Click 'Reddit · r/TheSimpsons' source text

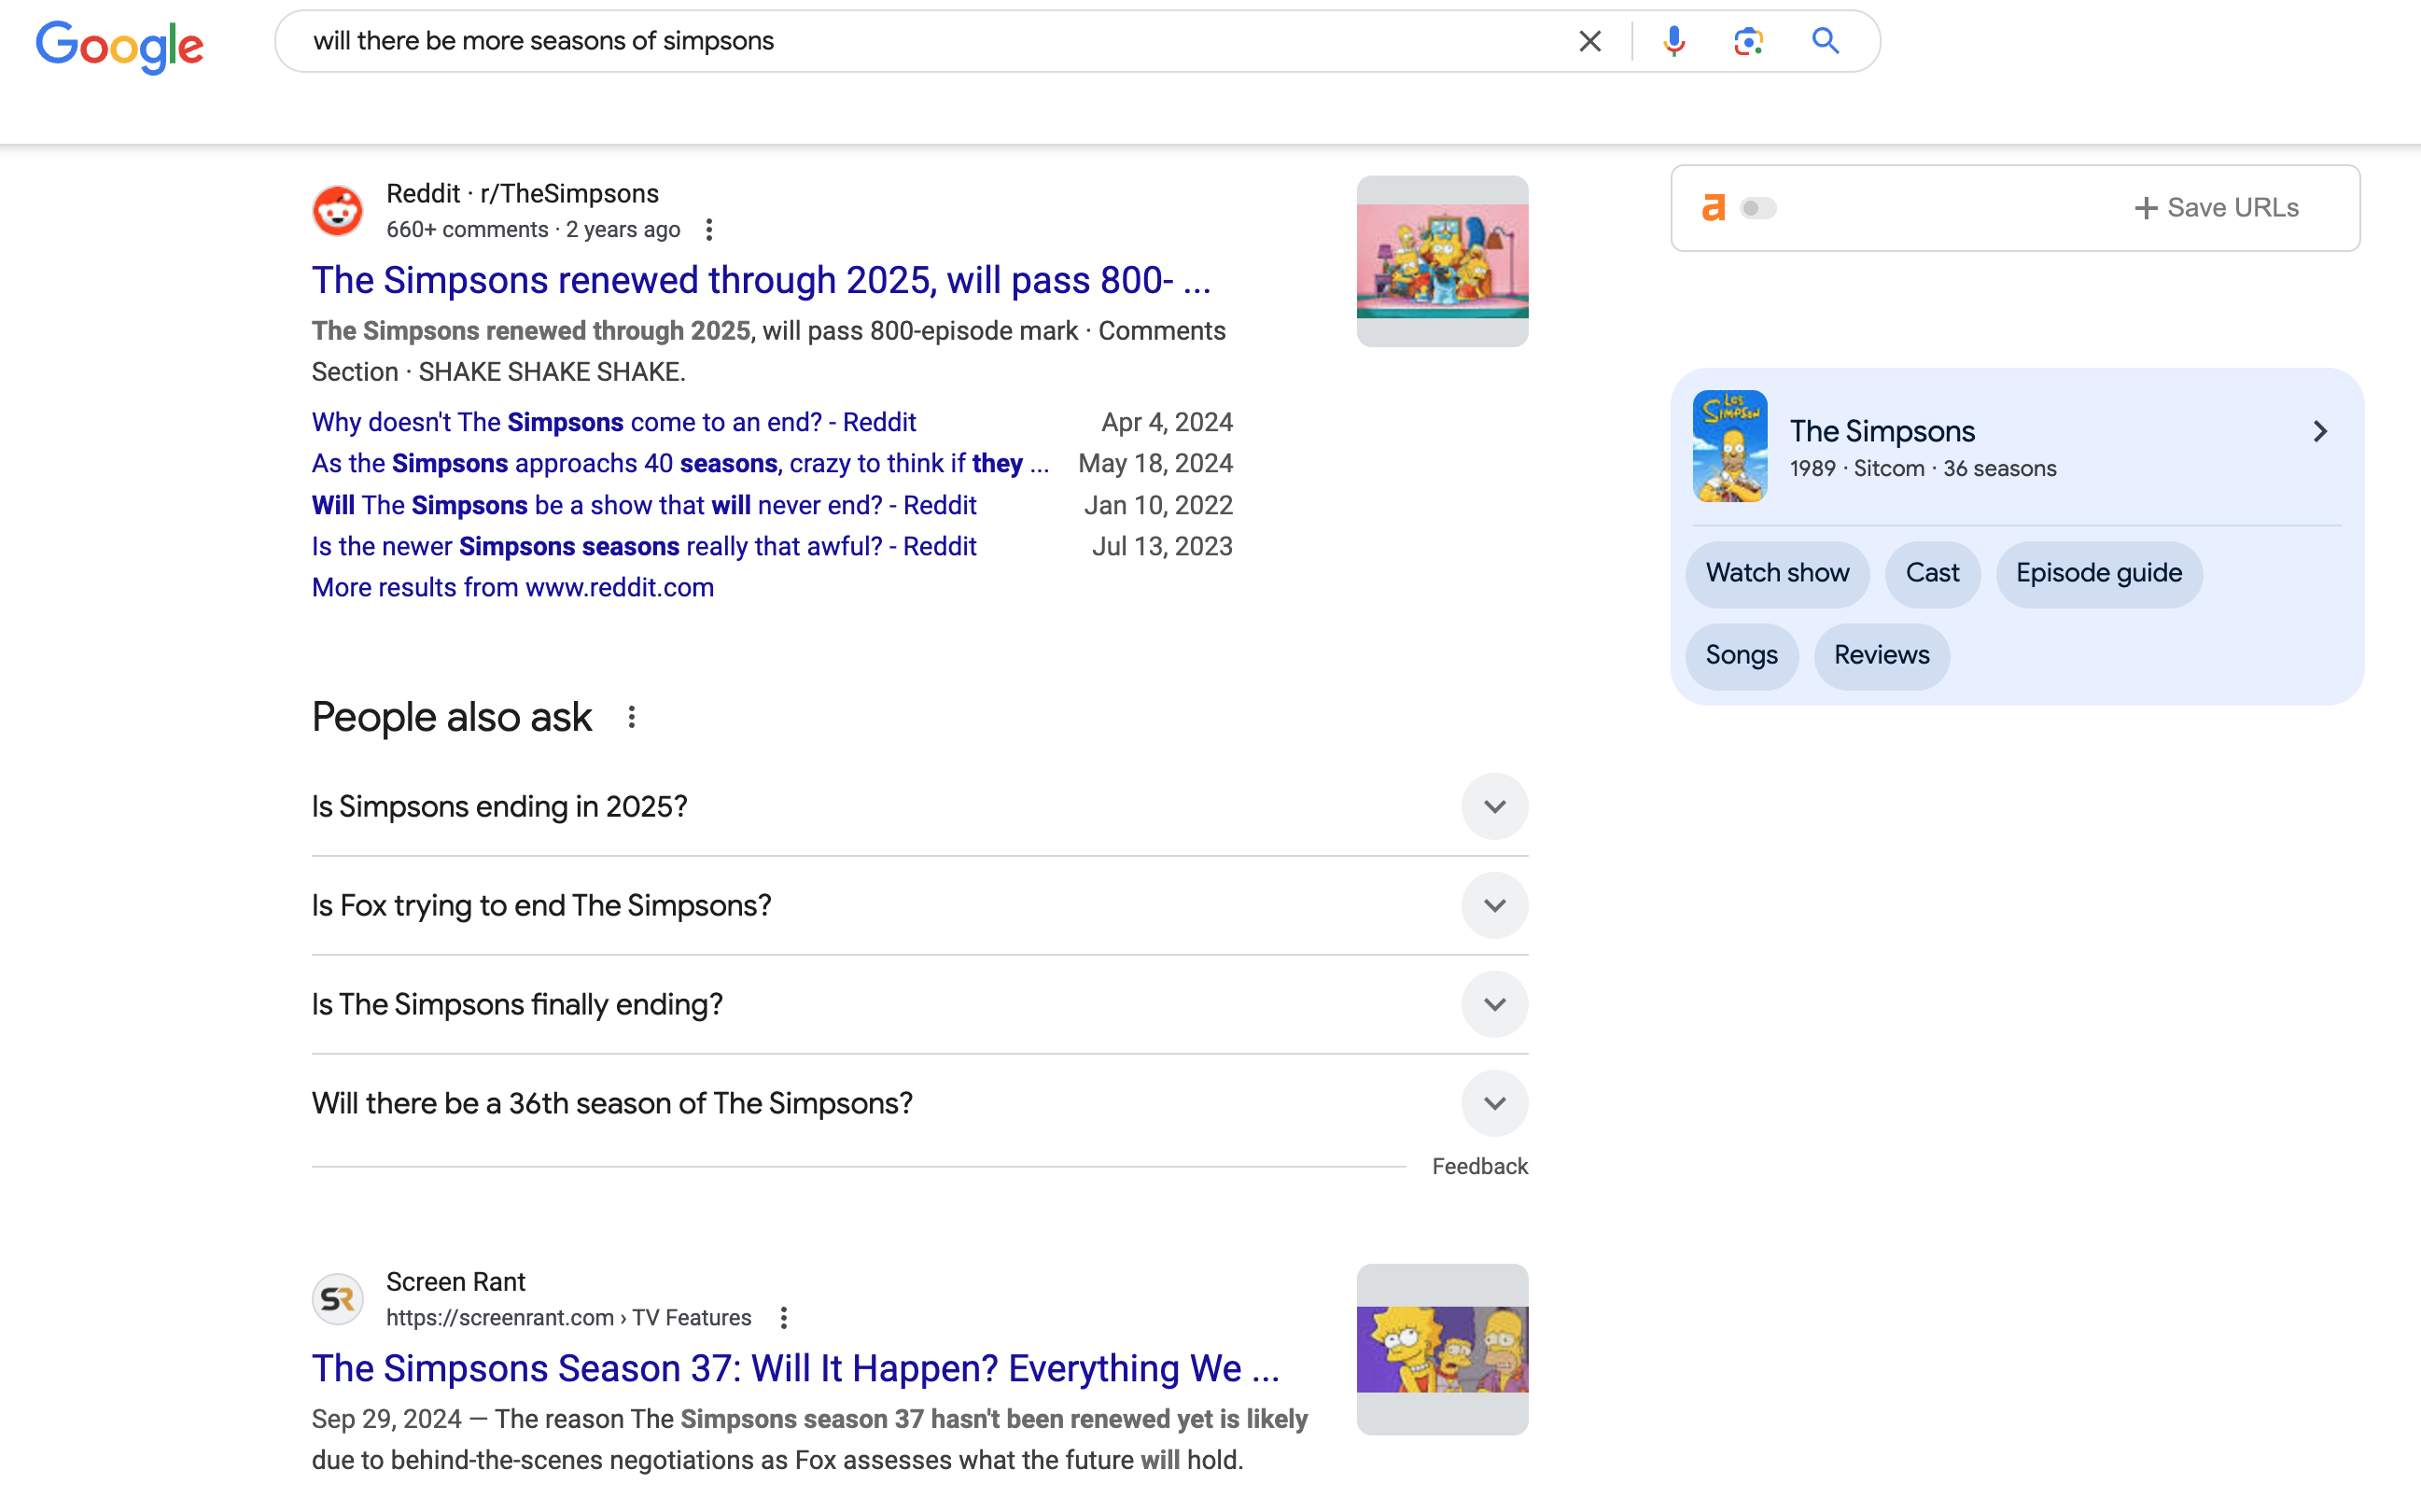[x=522, y=193]
